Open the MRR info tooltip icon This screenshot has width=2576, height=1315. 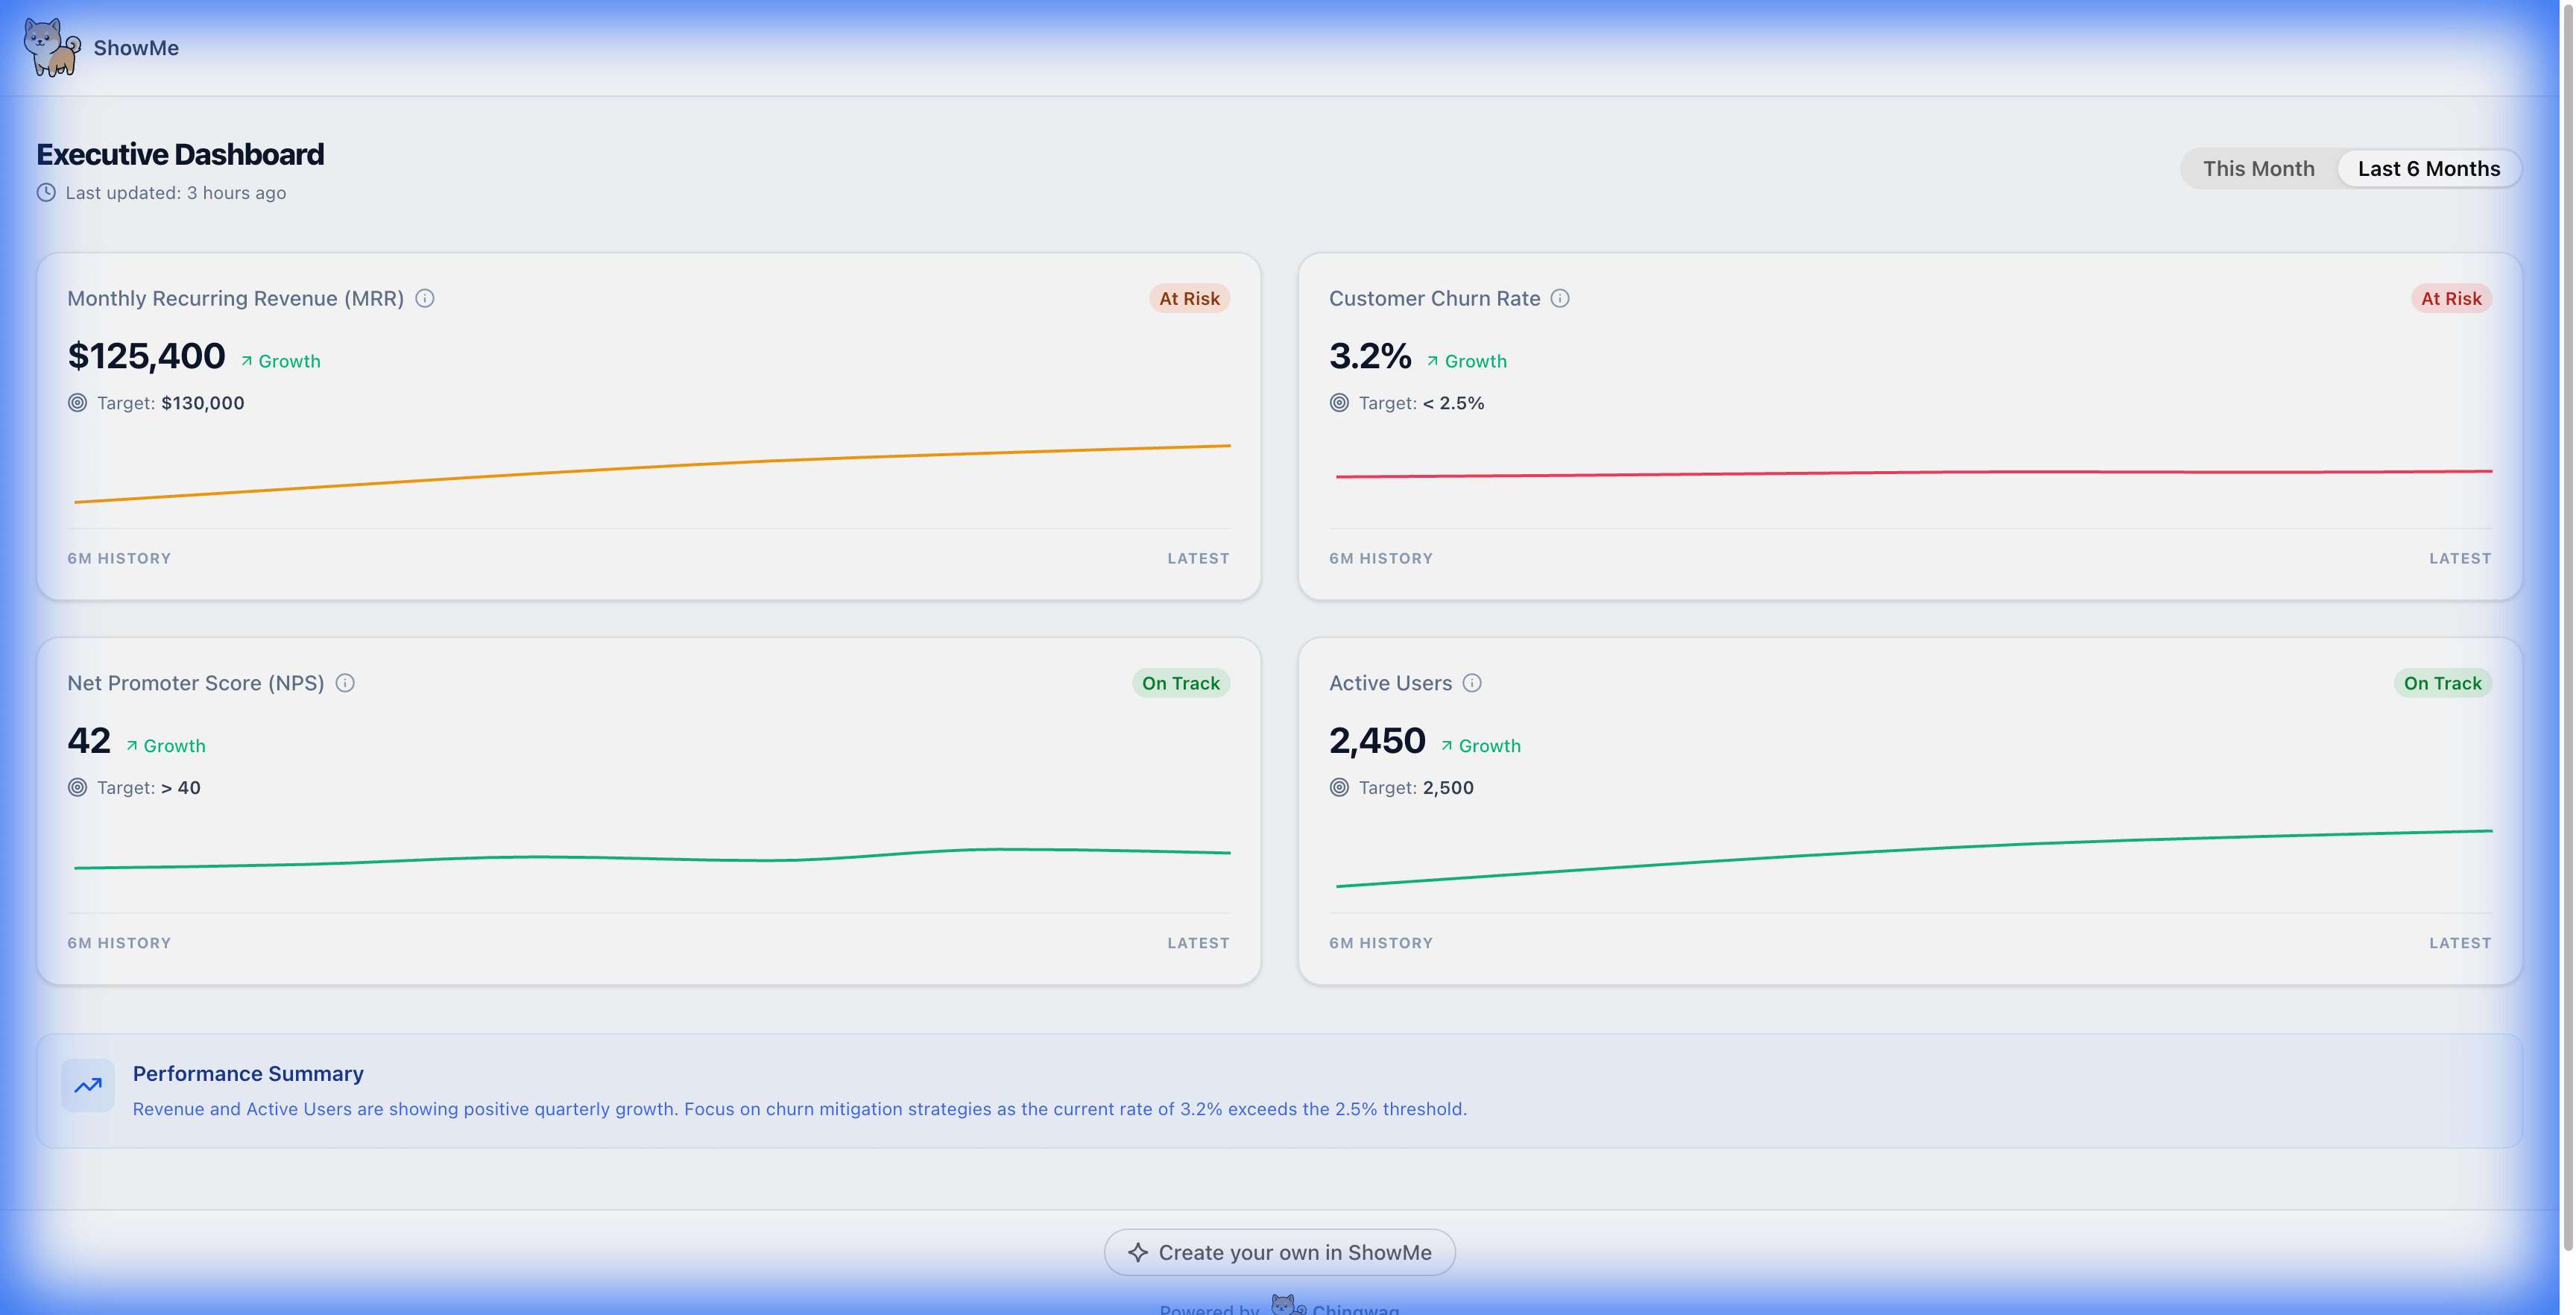[425, 298]
